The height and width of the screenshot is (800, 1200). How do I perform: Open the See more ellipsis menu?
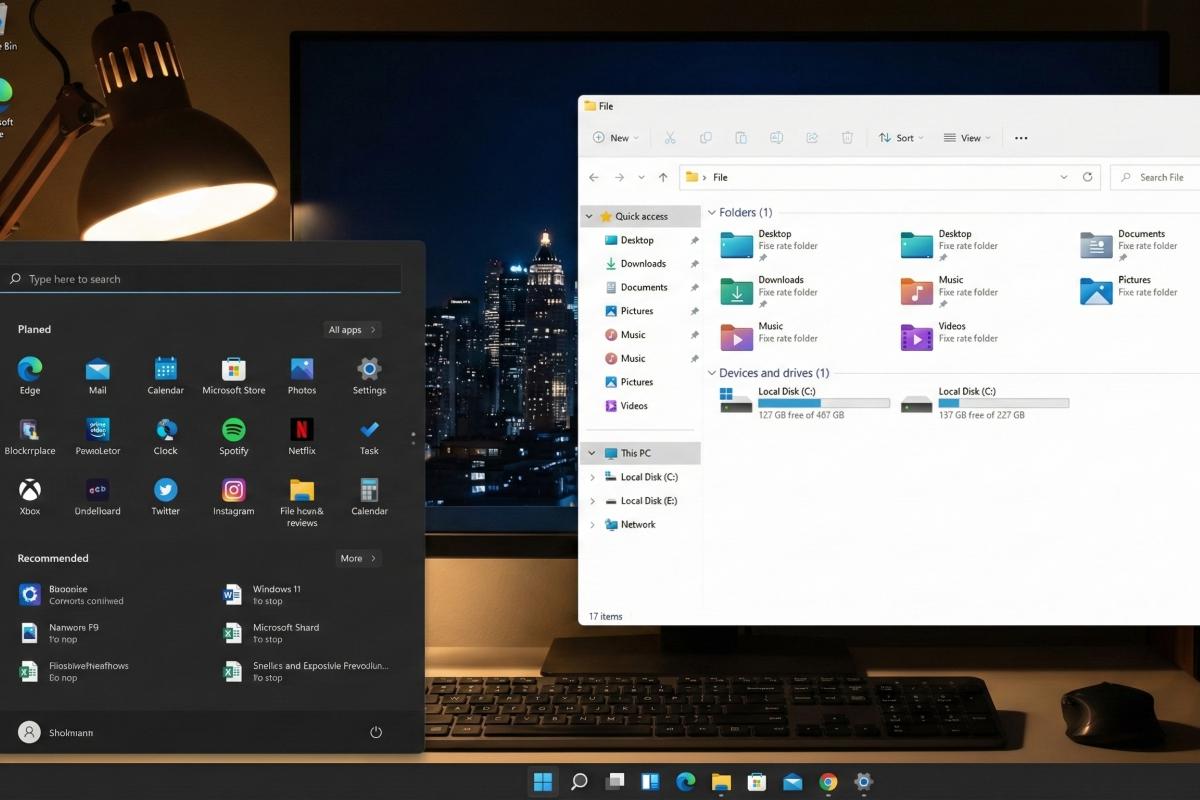[x=1020, y=137]
